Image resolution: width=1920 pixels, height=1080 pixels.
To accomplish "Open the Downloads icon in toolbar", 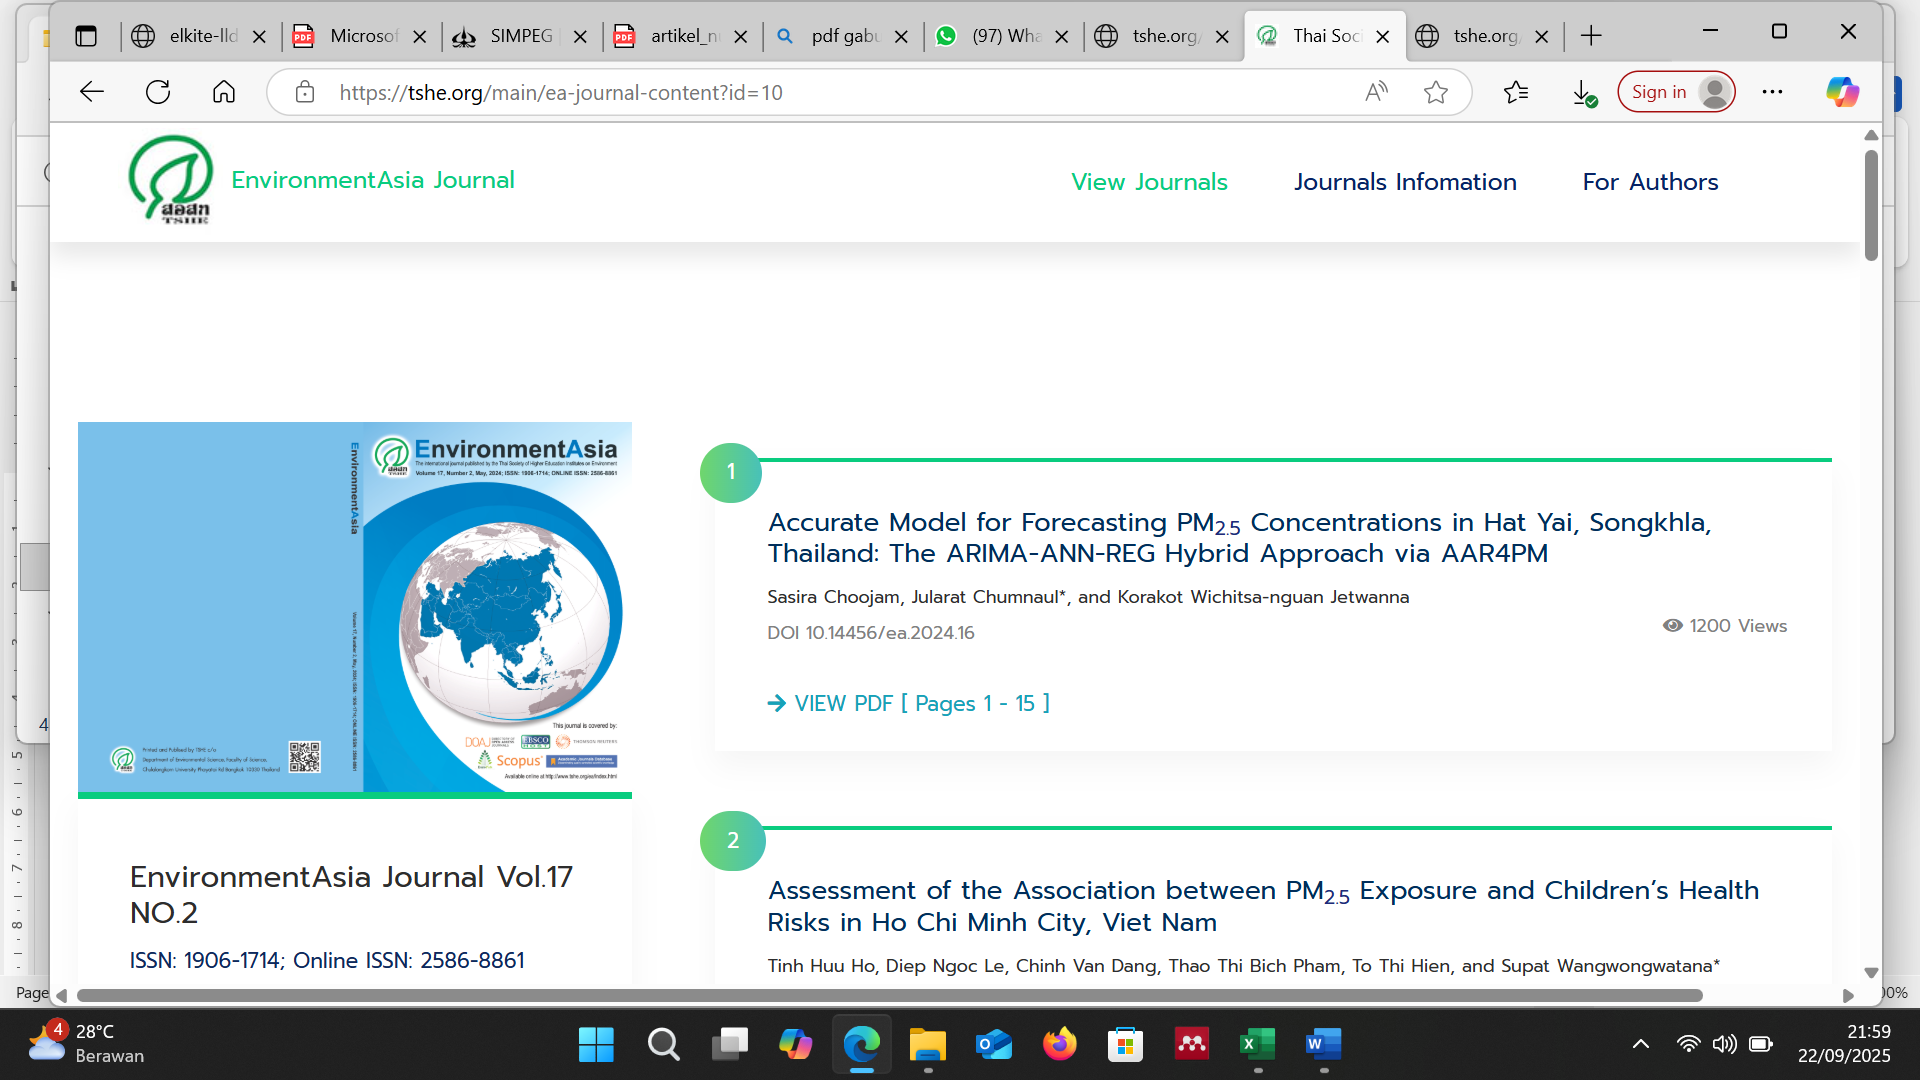I will click(x=1583, y=92).
